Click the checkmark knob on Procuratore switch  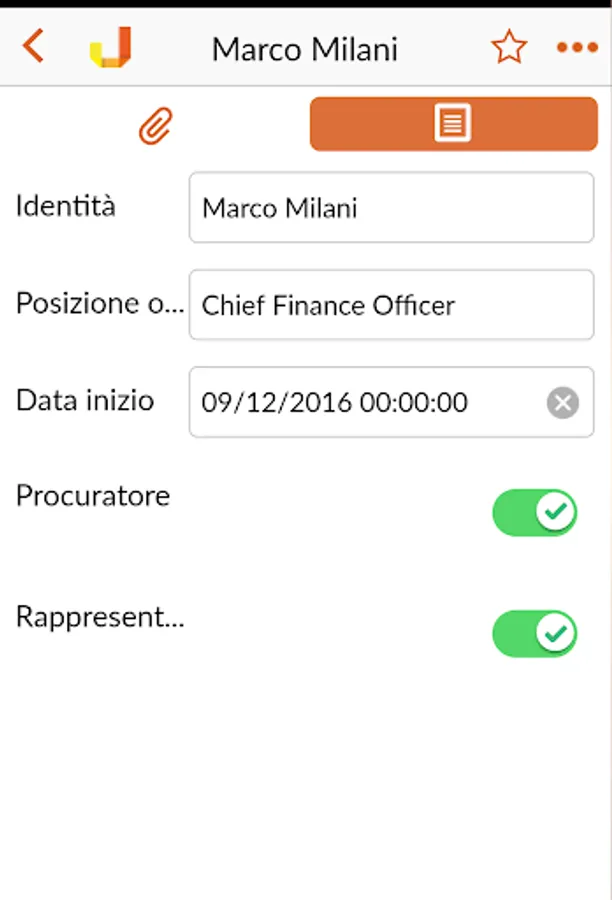coord(556,511)
